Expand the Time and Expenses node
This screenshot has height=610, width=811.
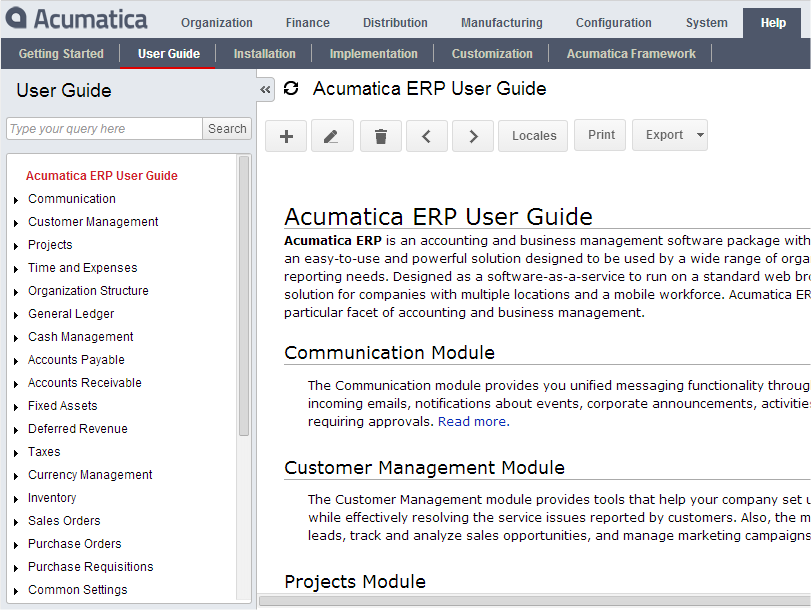click(x=16, y=269)
